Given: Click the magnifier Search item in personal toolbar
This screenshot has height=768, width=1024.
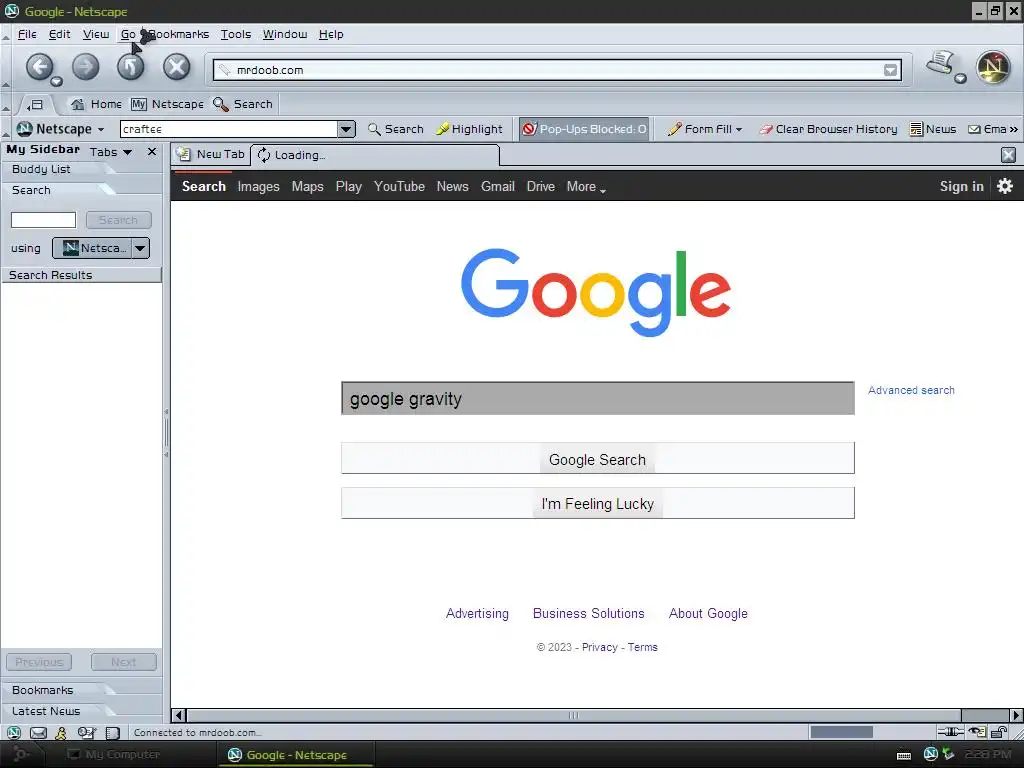Looking at the screenshot, I should tap(243, 104).
